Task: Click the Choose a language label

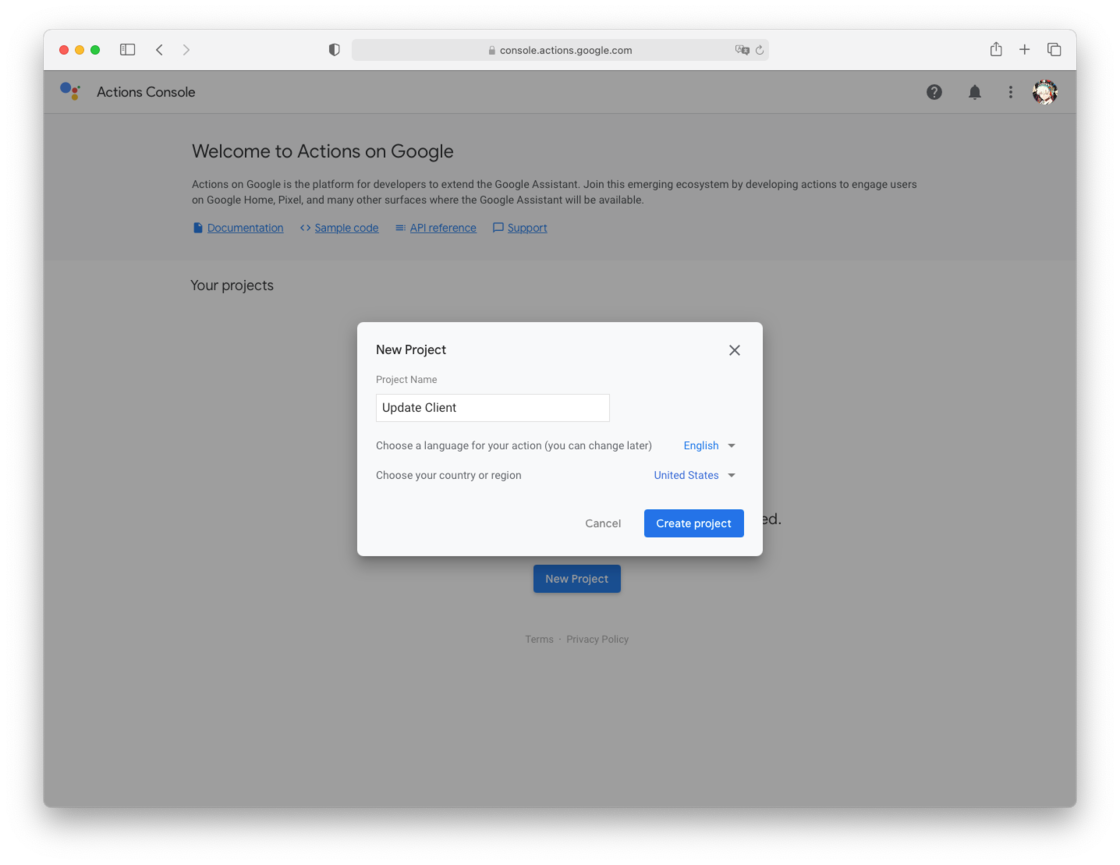Action: 514,446
